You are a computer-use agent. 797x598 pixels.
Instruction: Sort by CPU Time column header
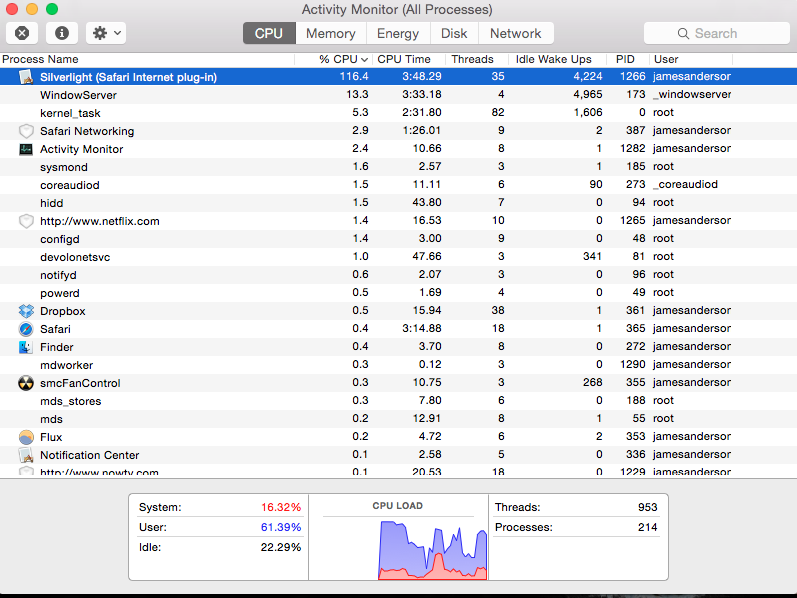[x=409, y=59]
